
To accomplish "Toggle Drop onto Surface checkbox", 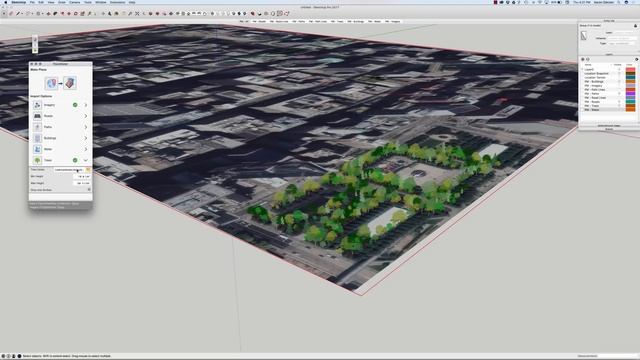I will (x=89, y=189).
